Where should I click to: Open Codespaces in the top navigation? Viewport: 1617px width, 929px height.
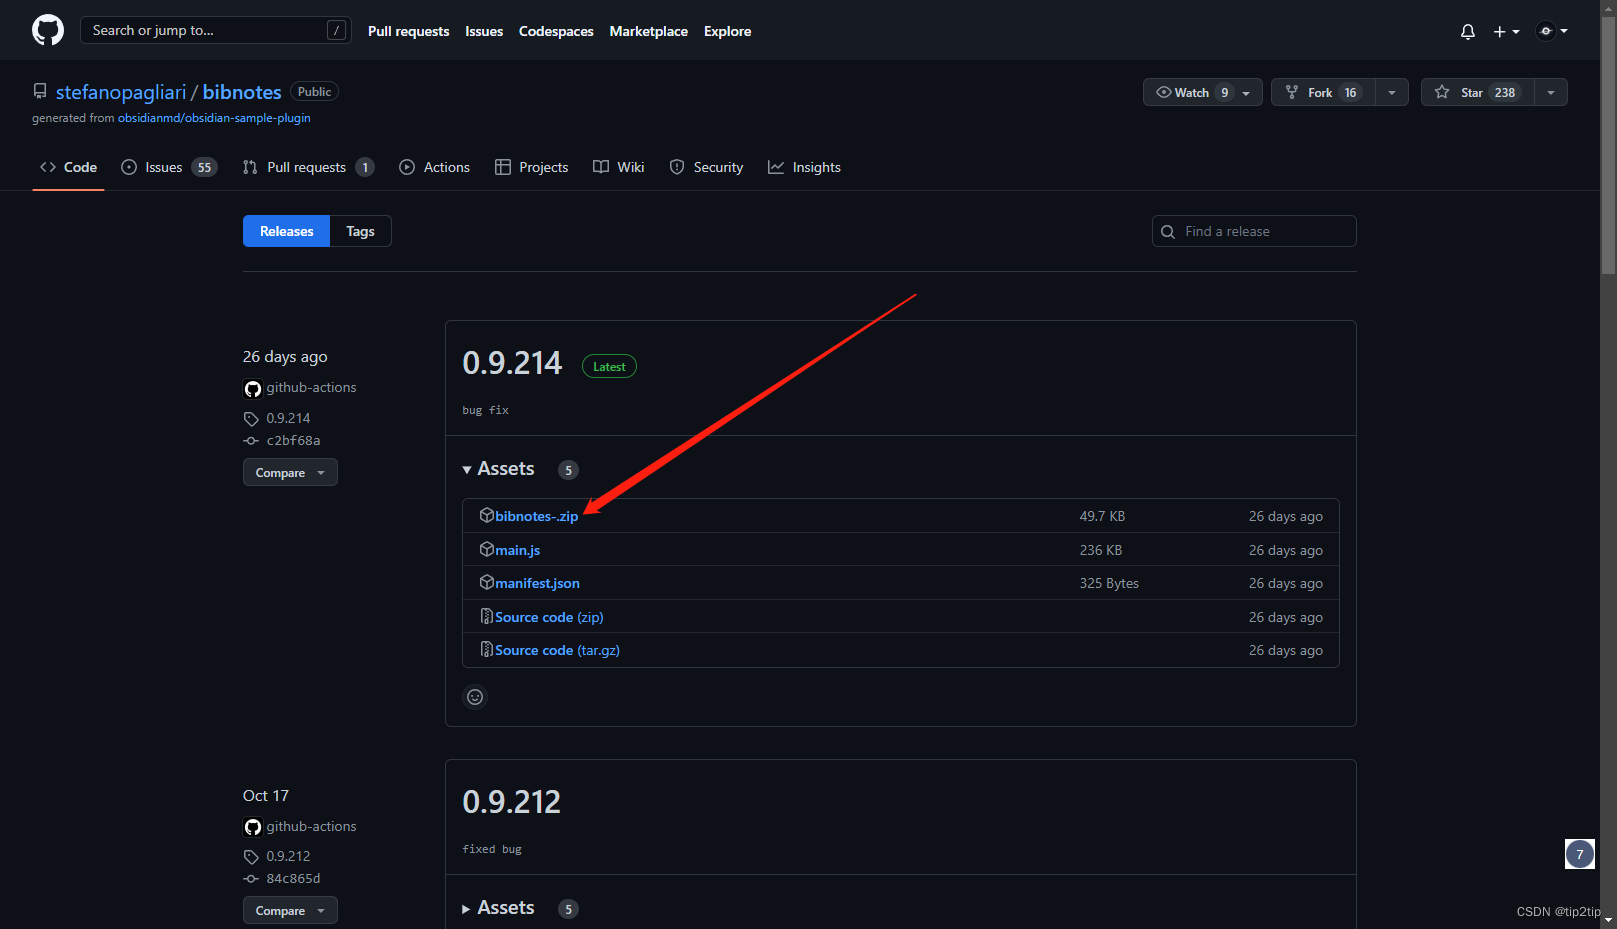[556, 31]
